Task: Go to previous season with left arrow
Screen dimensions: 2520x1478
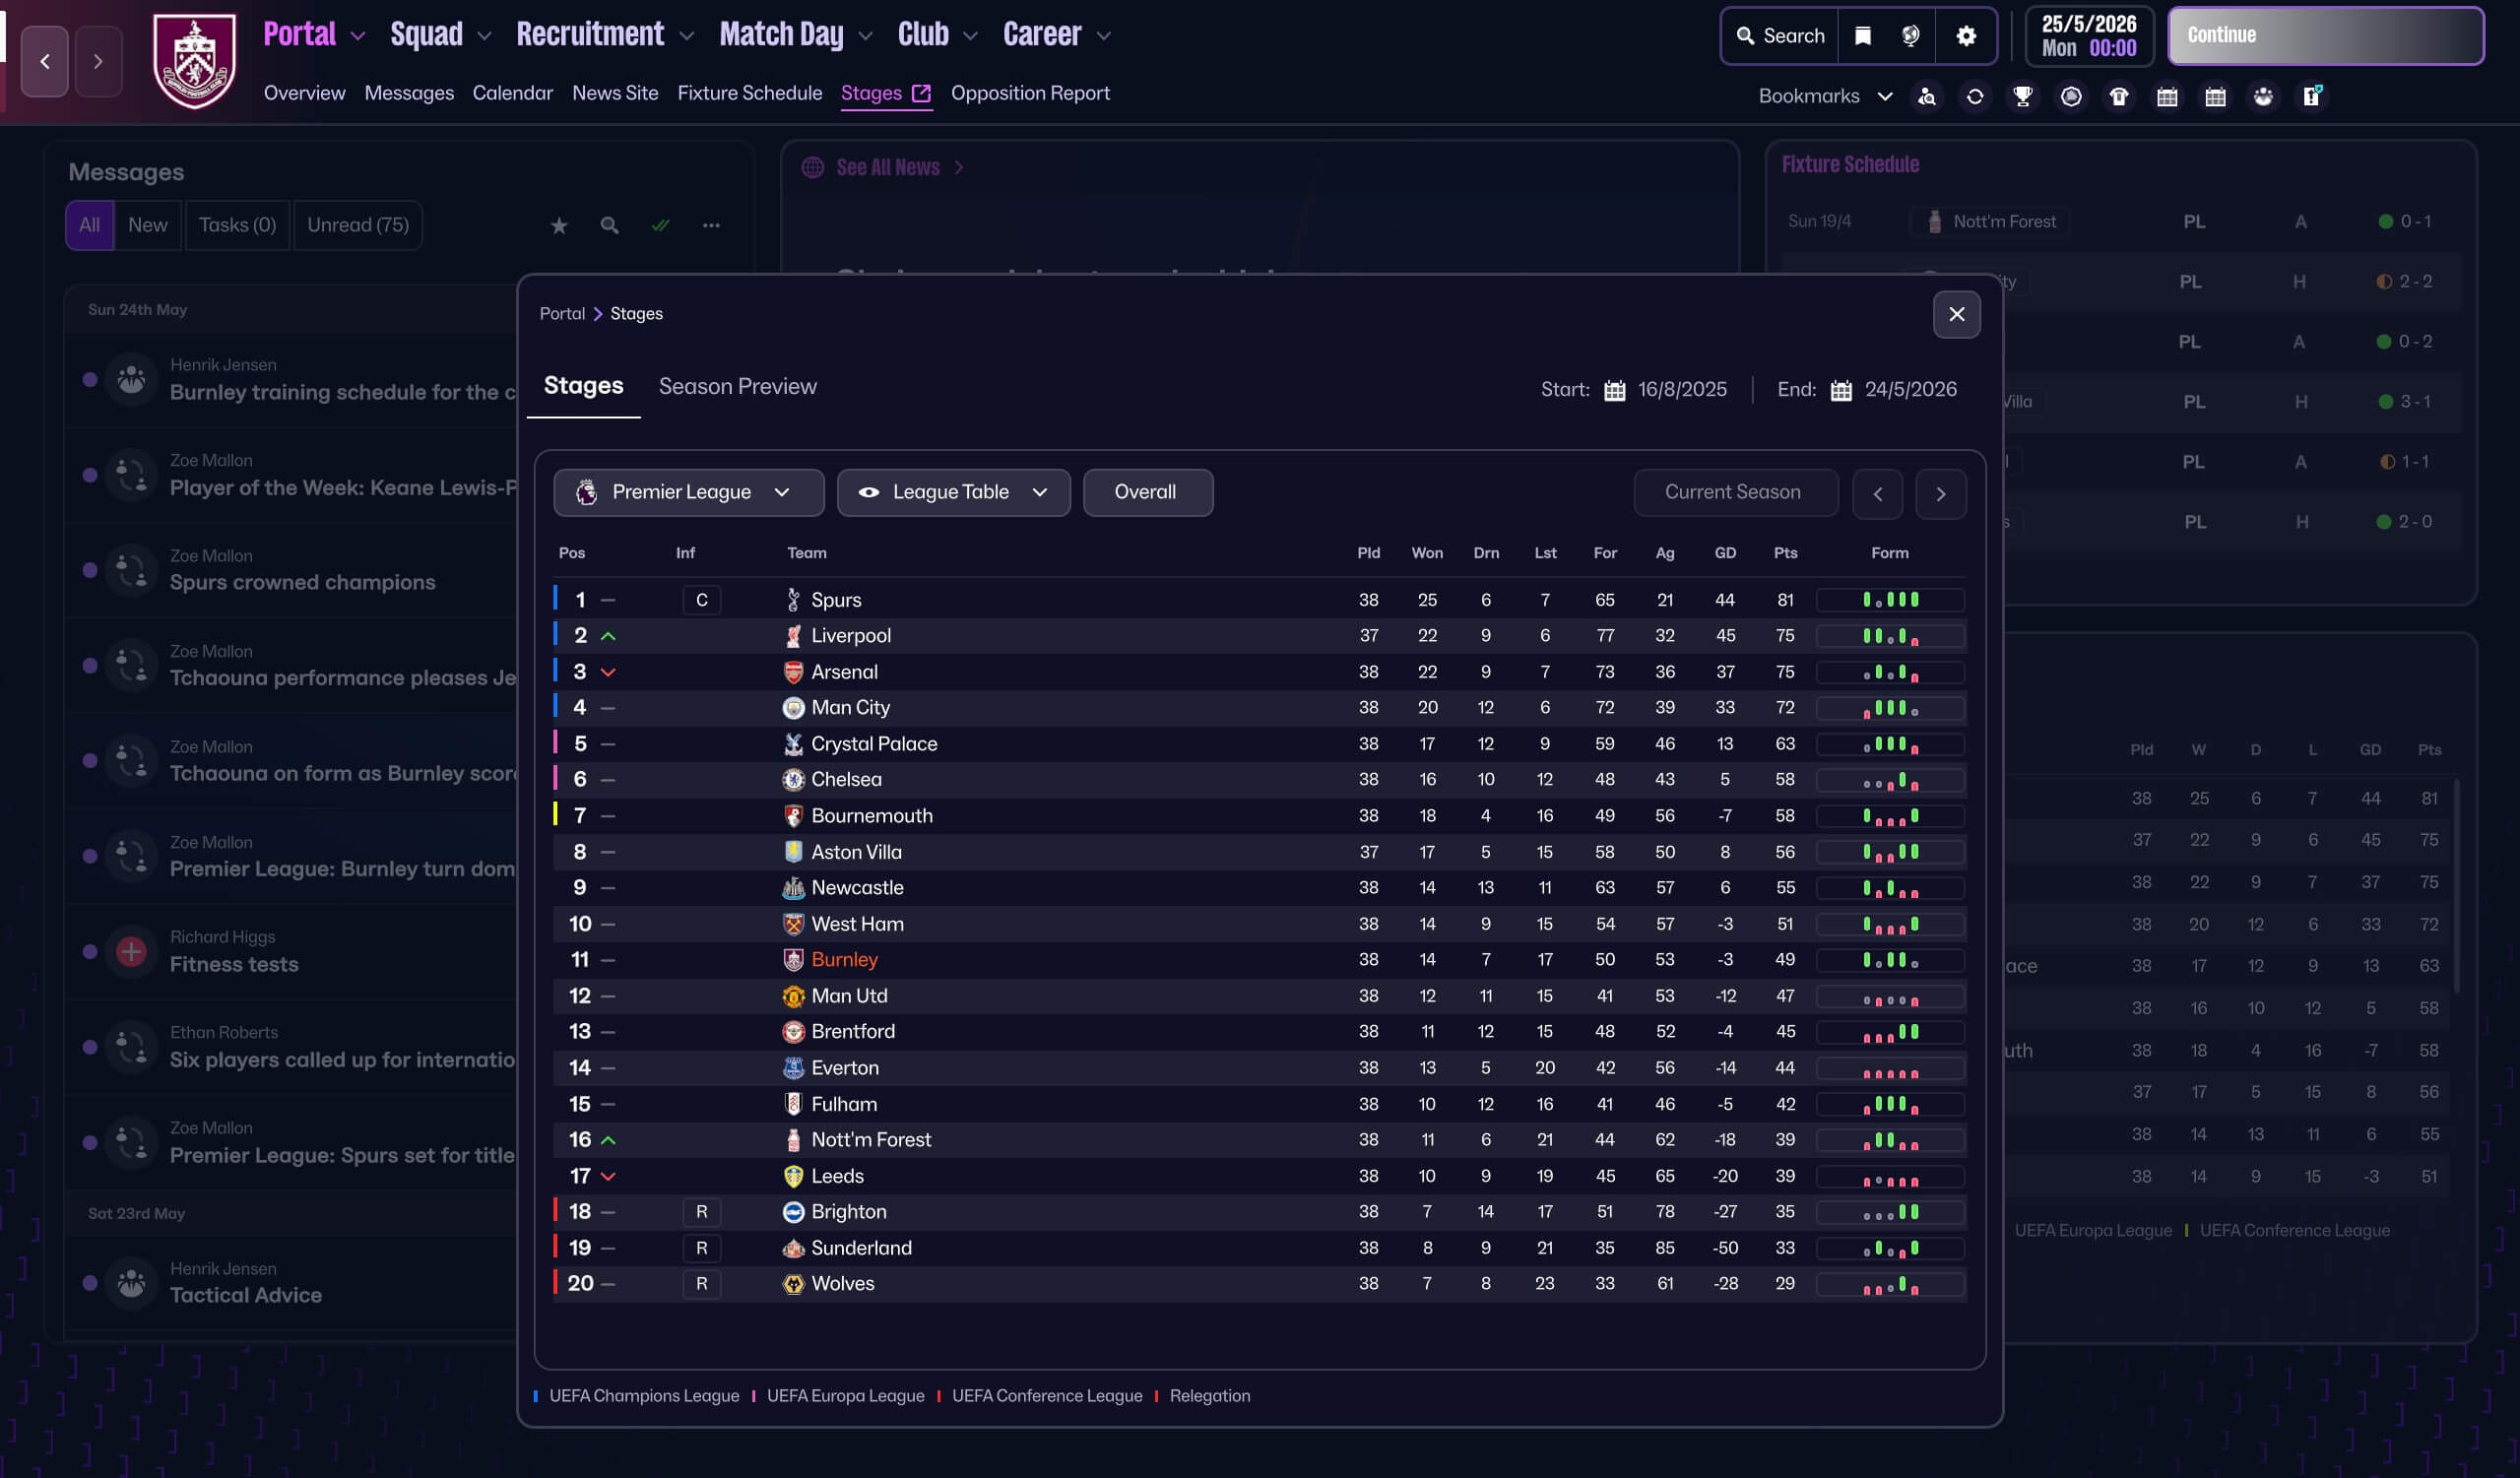Action: [1877, 494]
